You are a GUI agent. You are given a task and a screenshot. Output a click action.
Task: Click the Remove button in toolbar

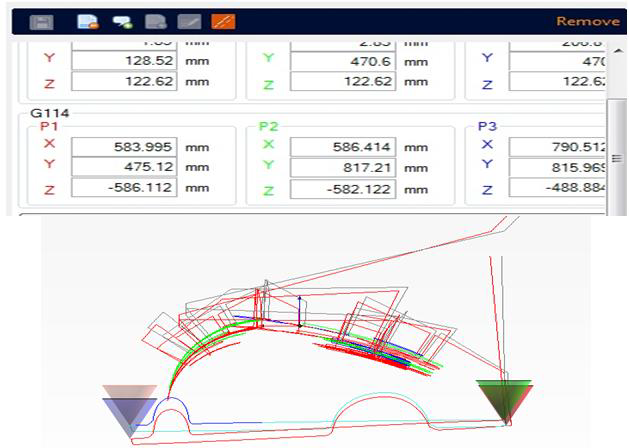point(587,21)
